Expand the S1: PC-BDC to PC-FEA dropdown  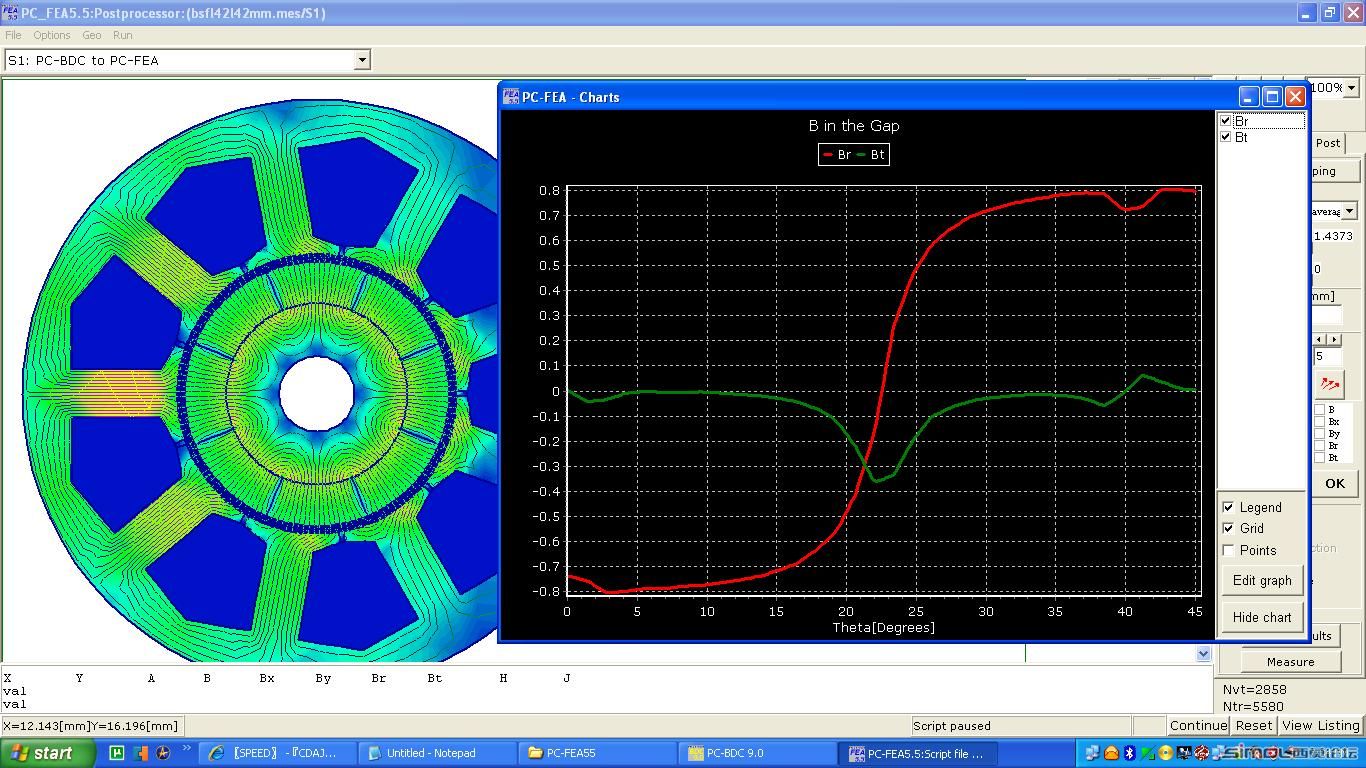point(362,60)
